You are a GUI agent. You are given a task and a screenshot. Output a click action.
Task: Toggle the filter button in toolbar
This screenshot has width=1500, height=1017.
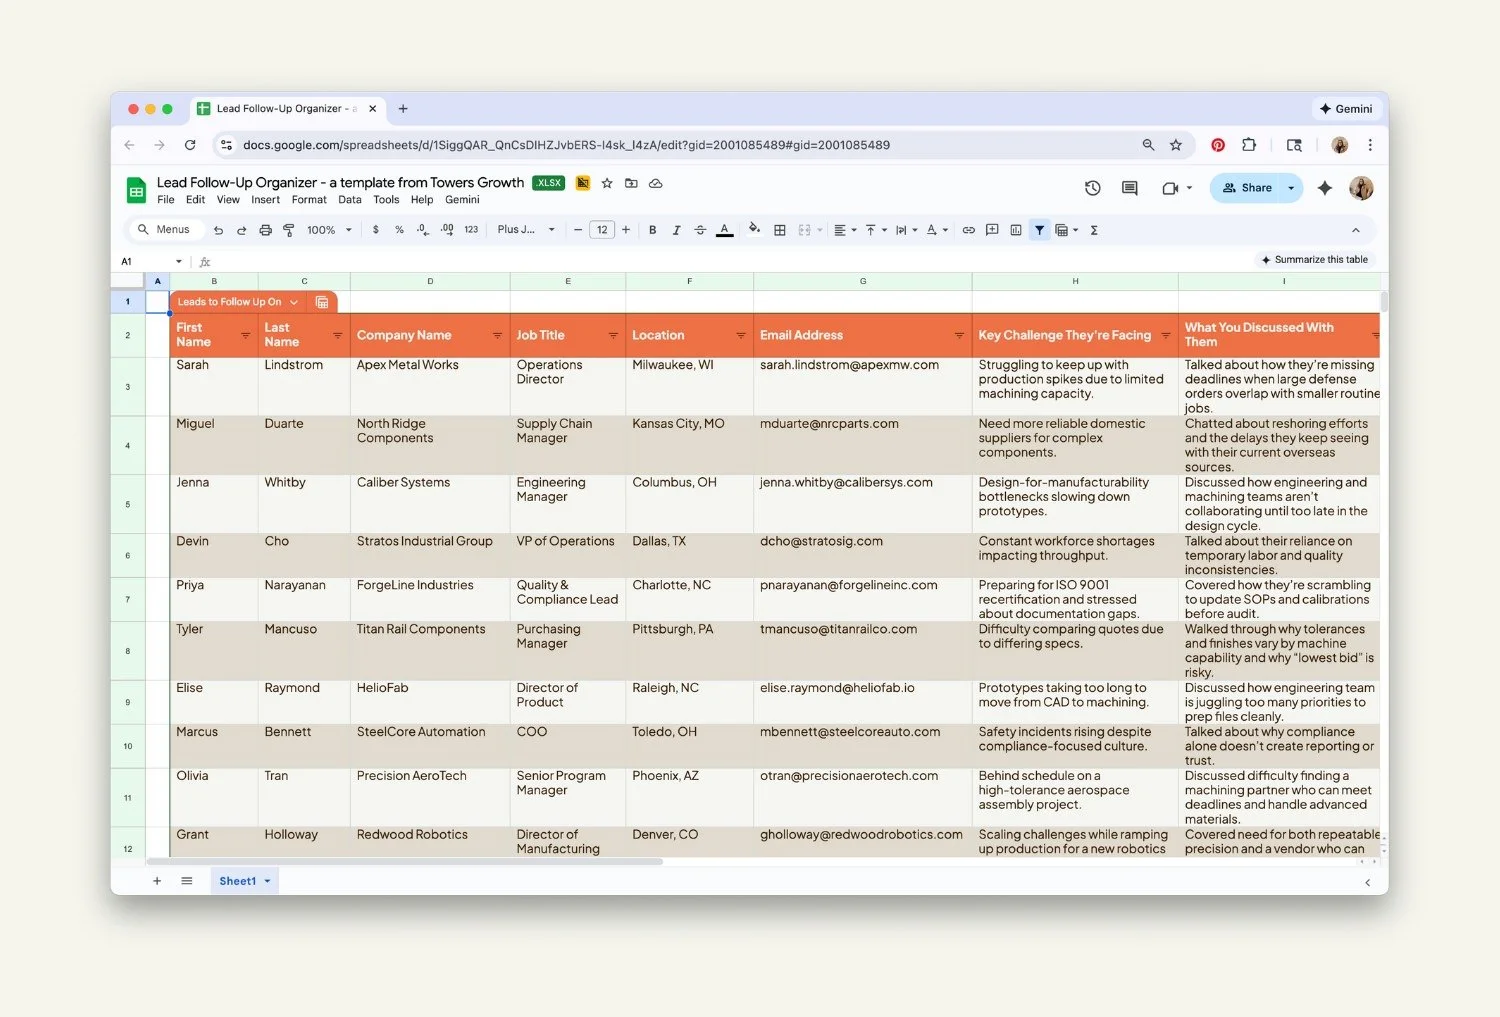(1040, 230)
